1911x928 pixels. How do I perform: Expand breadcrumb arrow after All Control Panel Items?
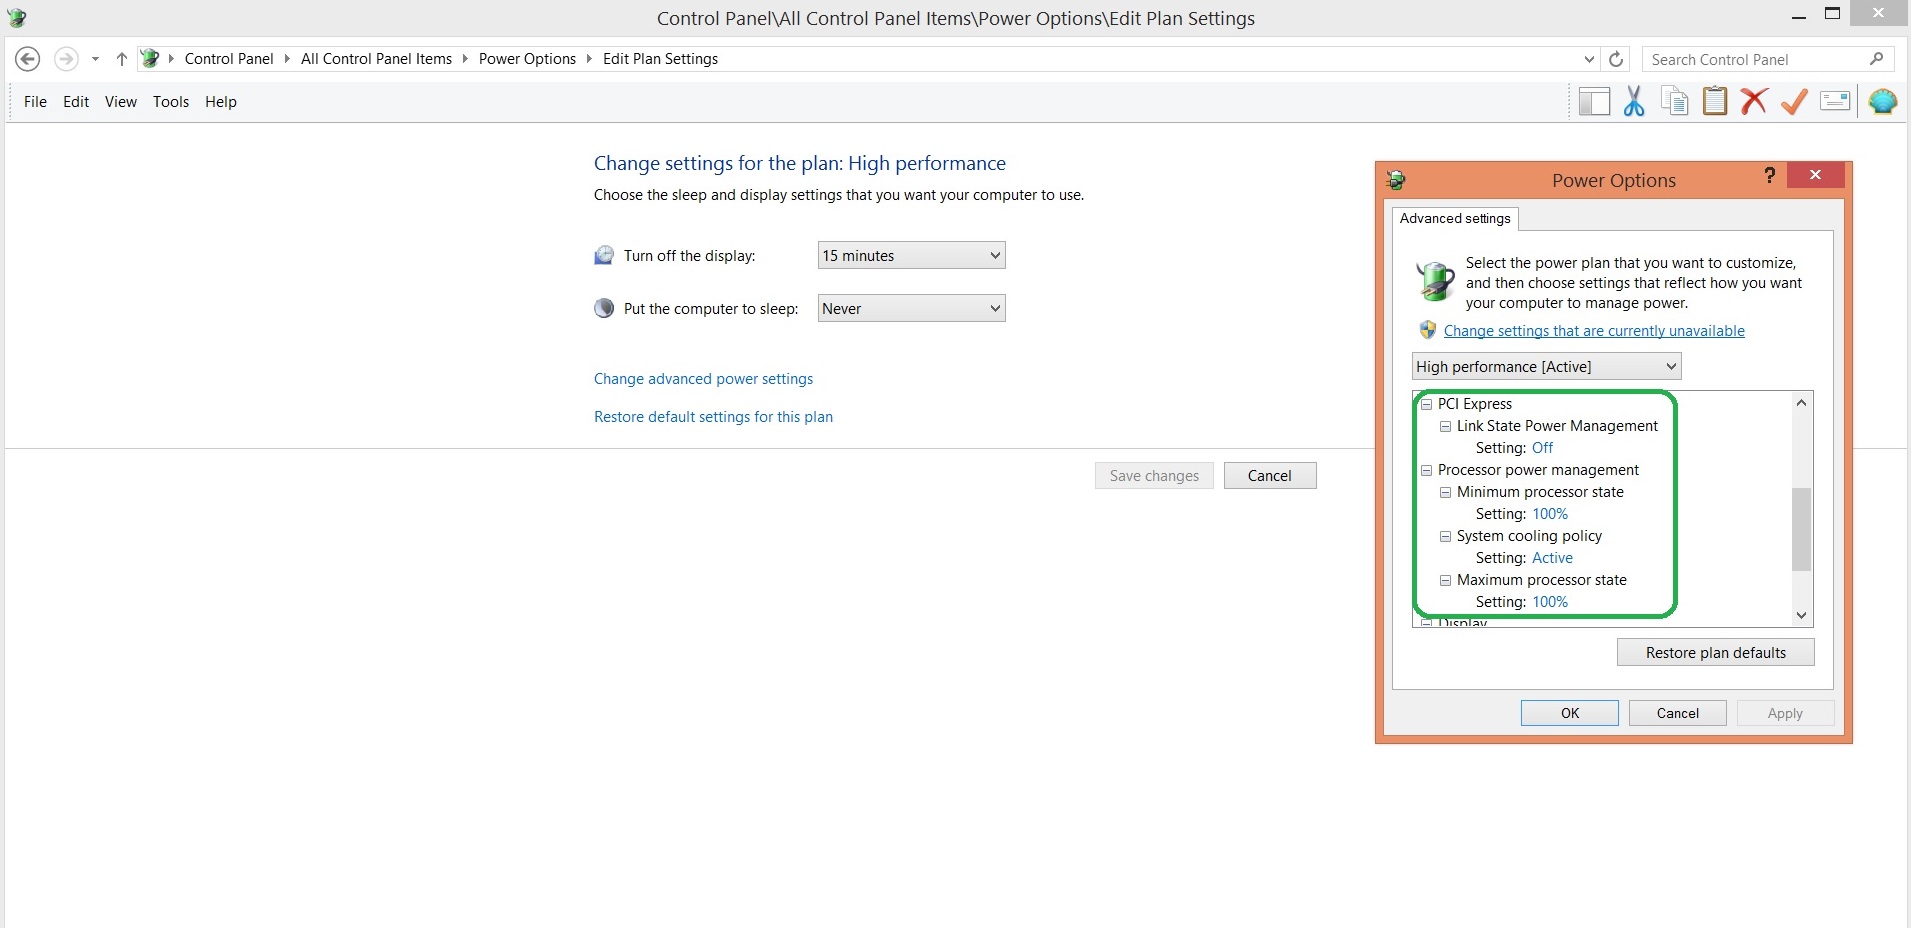(x=465, y=59)
